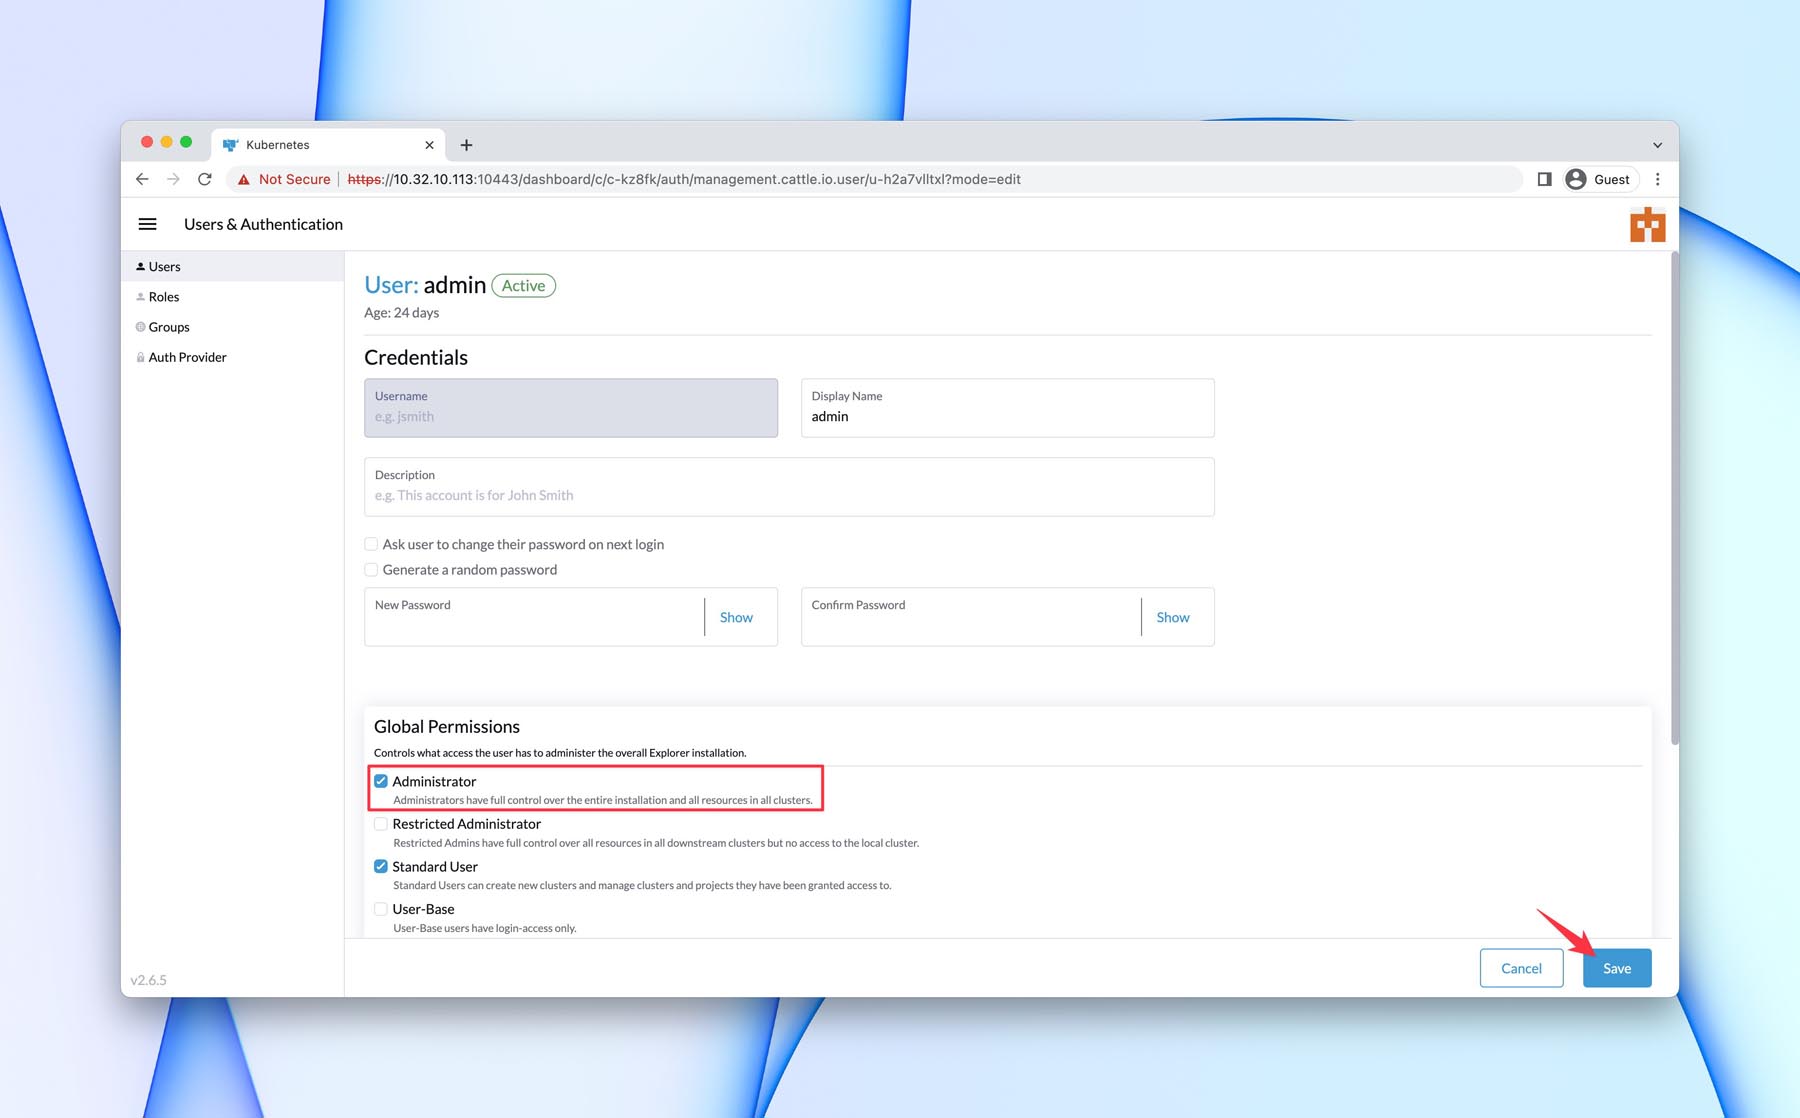Click the 'User: admin' page title
Screen dimensions: 1800x1118
click(x=425, y=285)
